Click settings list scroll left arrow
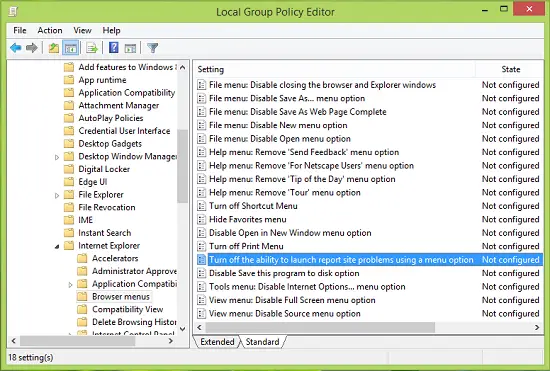This screenshot has height=371, width=550. [x=199, y=327]
